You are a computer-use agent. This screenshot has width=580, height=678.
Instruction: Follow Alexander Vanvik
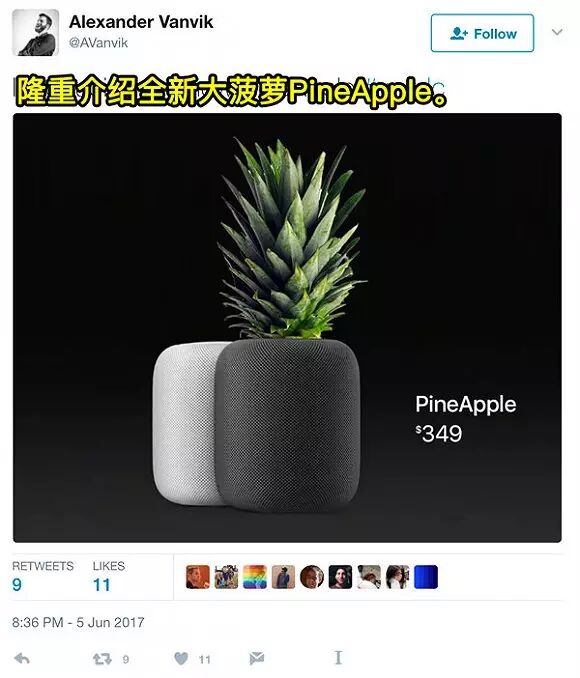[482, 33]
